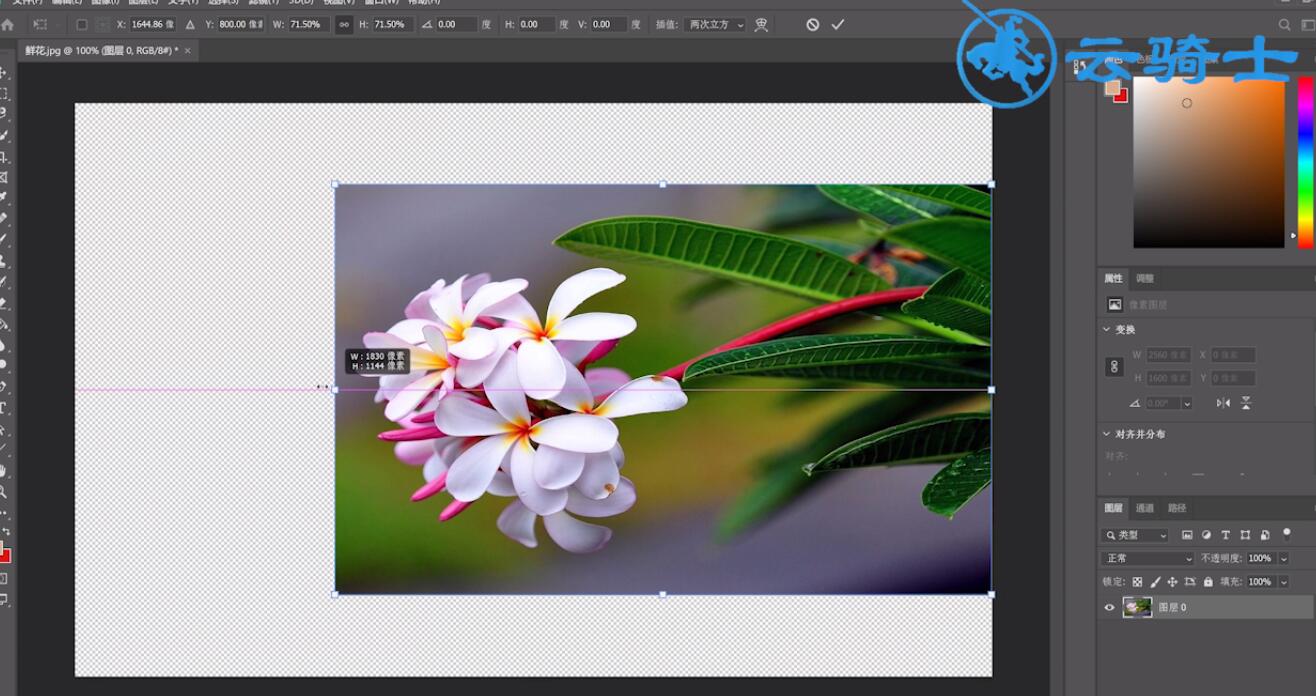This screenshot has width=1316, height=696.
Task: Click the 图层 0 layer thumbnail
Action: 1137,607
